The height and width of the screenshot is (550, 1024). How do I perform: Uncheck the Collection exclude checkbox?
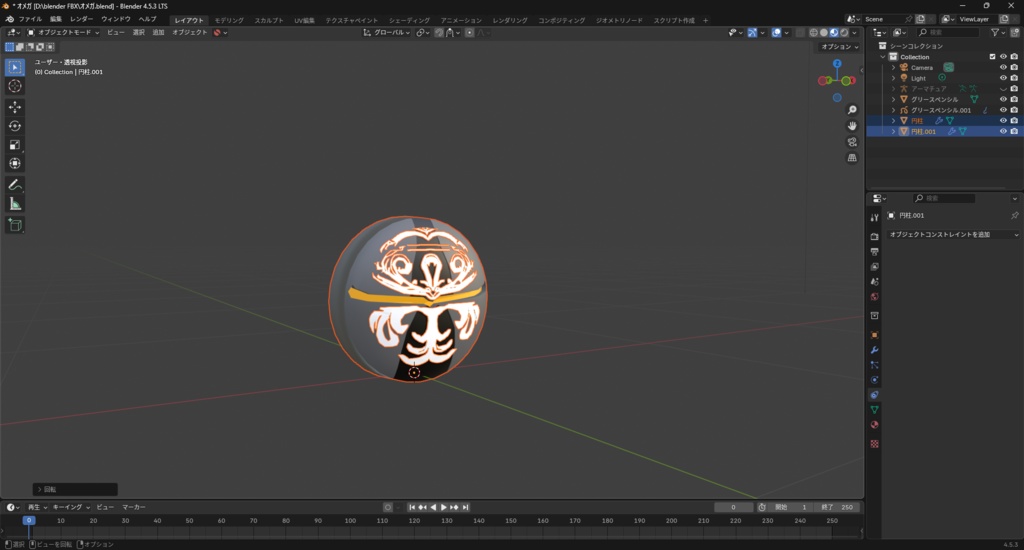click(993, 57)
